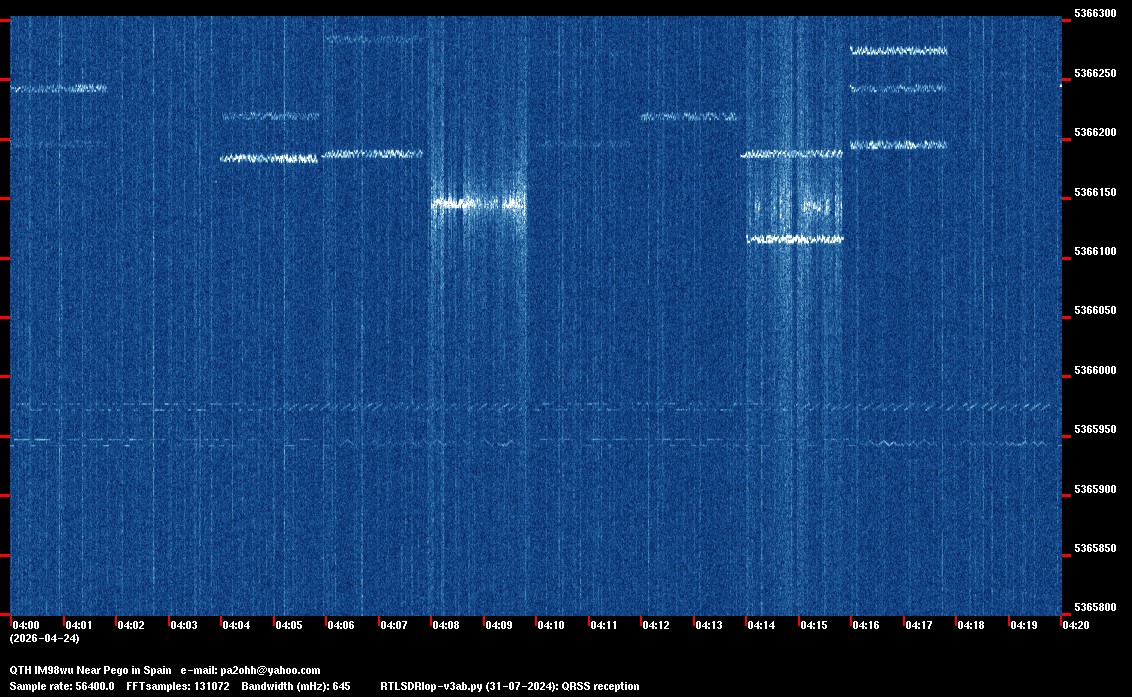Click the bright wide signal burst between 04:08 and 04:09
Viewport: 1132px width, 697px height.
click(x=478, y=203)
